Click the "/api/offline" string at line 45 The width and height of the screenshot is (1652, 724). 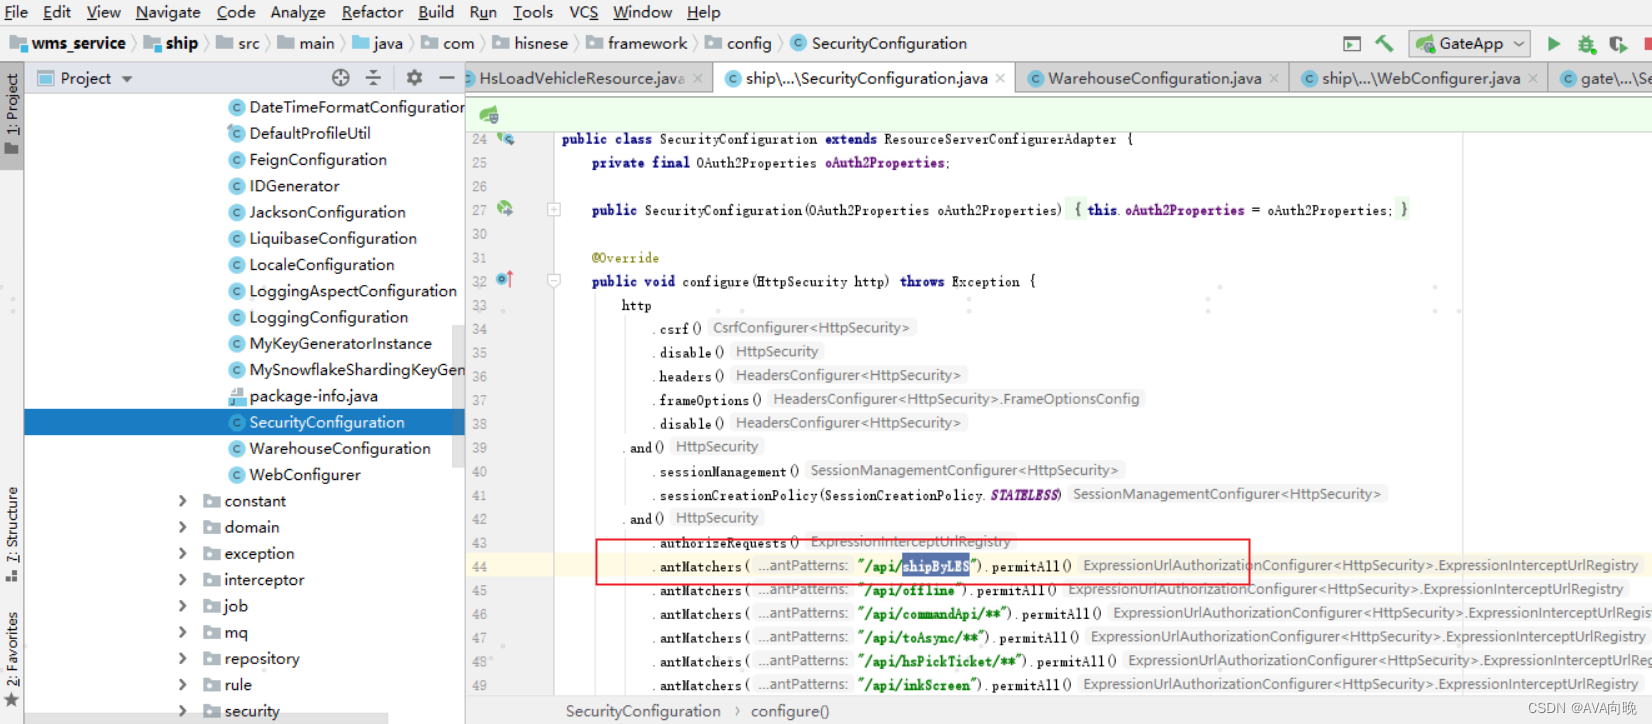pos(910,590)
